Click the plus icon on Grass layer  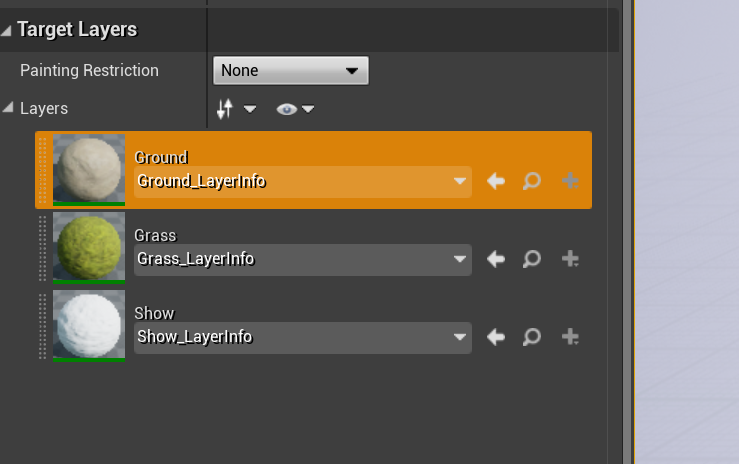[571, 259]
